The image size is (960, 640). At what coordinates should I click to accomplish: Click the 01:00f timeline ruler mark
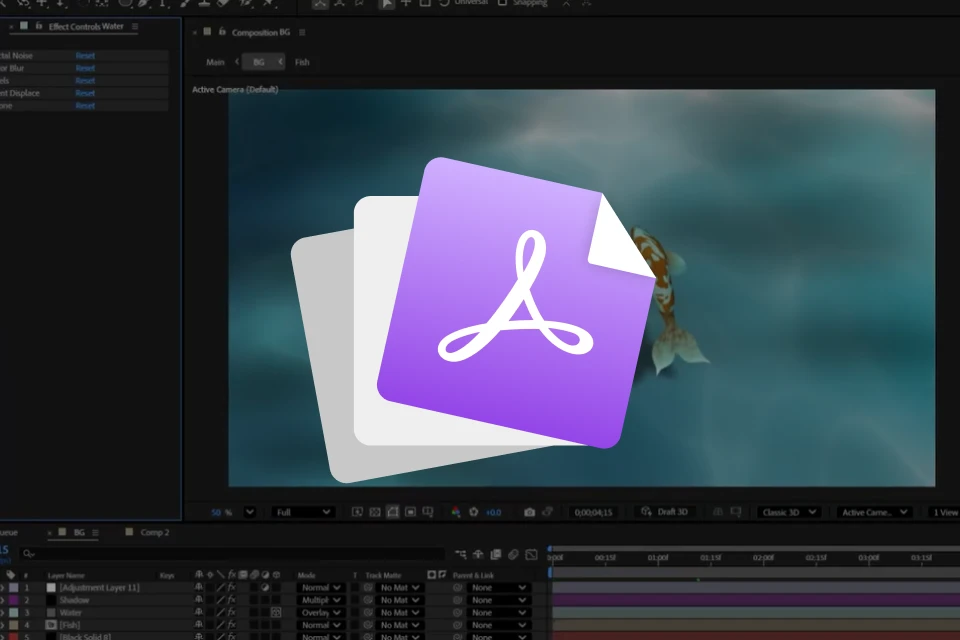click(658, 557)
